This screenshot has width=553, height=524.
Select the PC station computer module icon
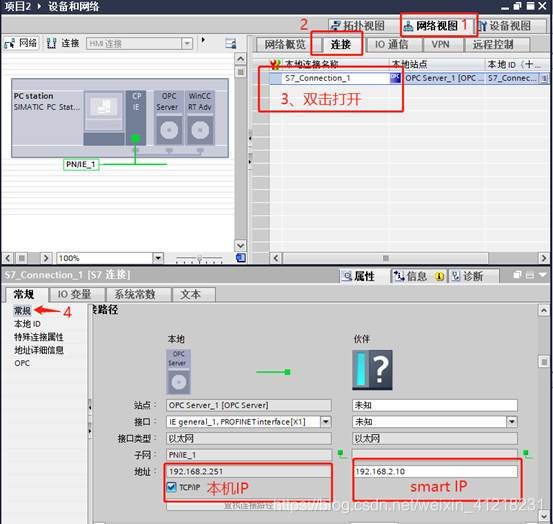tap(104, 118)
